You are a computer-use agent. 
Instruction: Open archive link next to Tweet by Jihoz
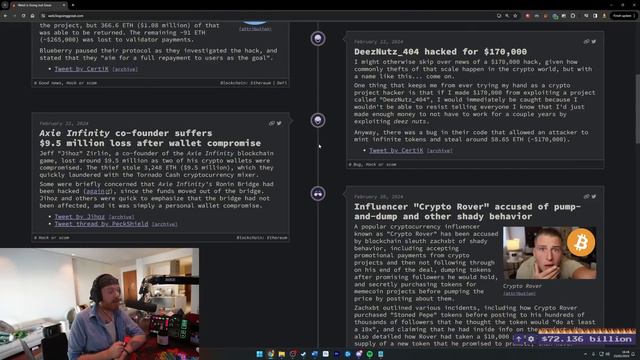pyautogui.click(x=121, y=217)
